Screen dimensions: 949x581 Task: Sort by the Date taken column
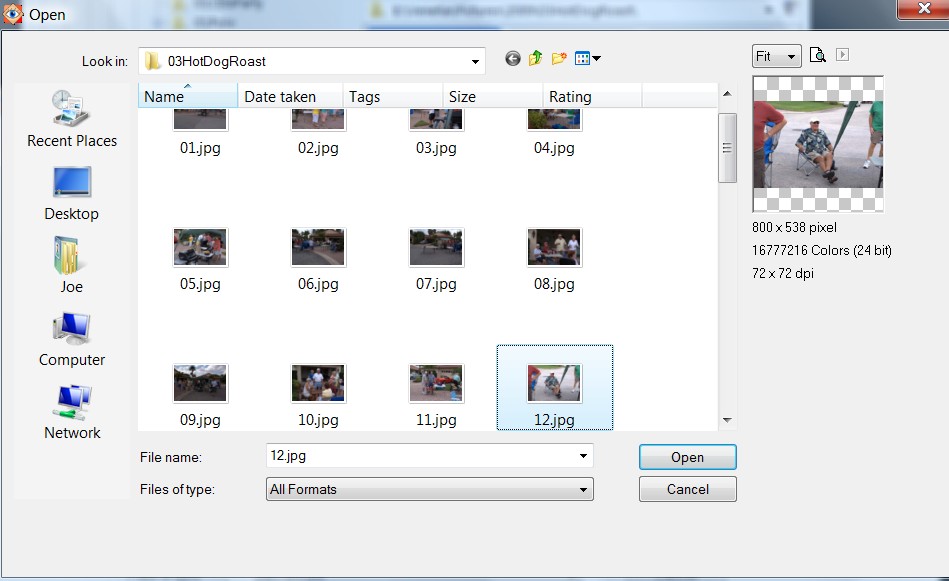(290, 96)
